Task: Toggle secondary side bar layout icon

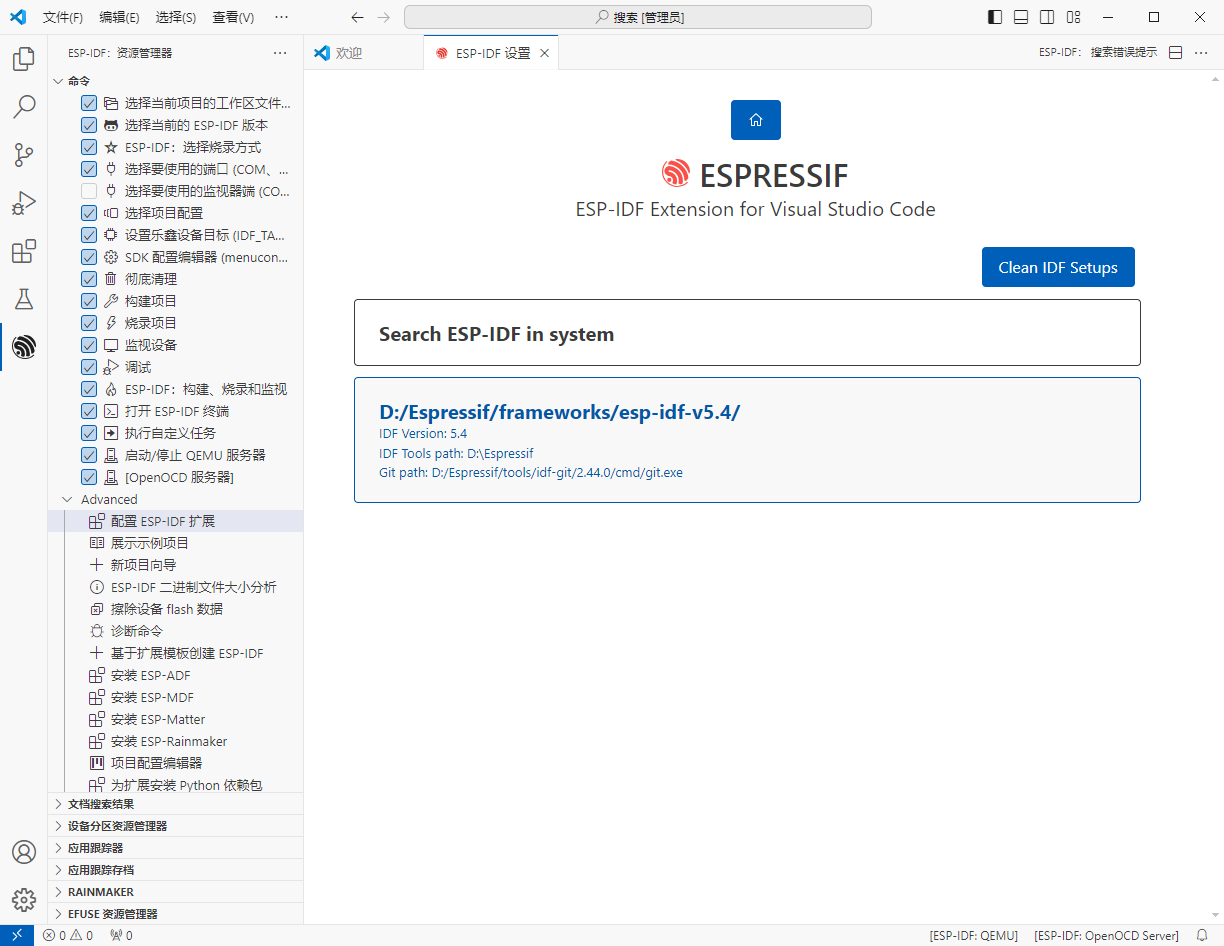Action: pyautogui.click(x=1047, y=17)
